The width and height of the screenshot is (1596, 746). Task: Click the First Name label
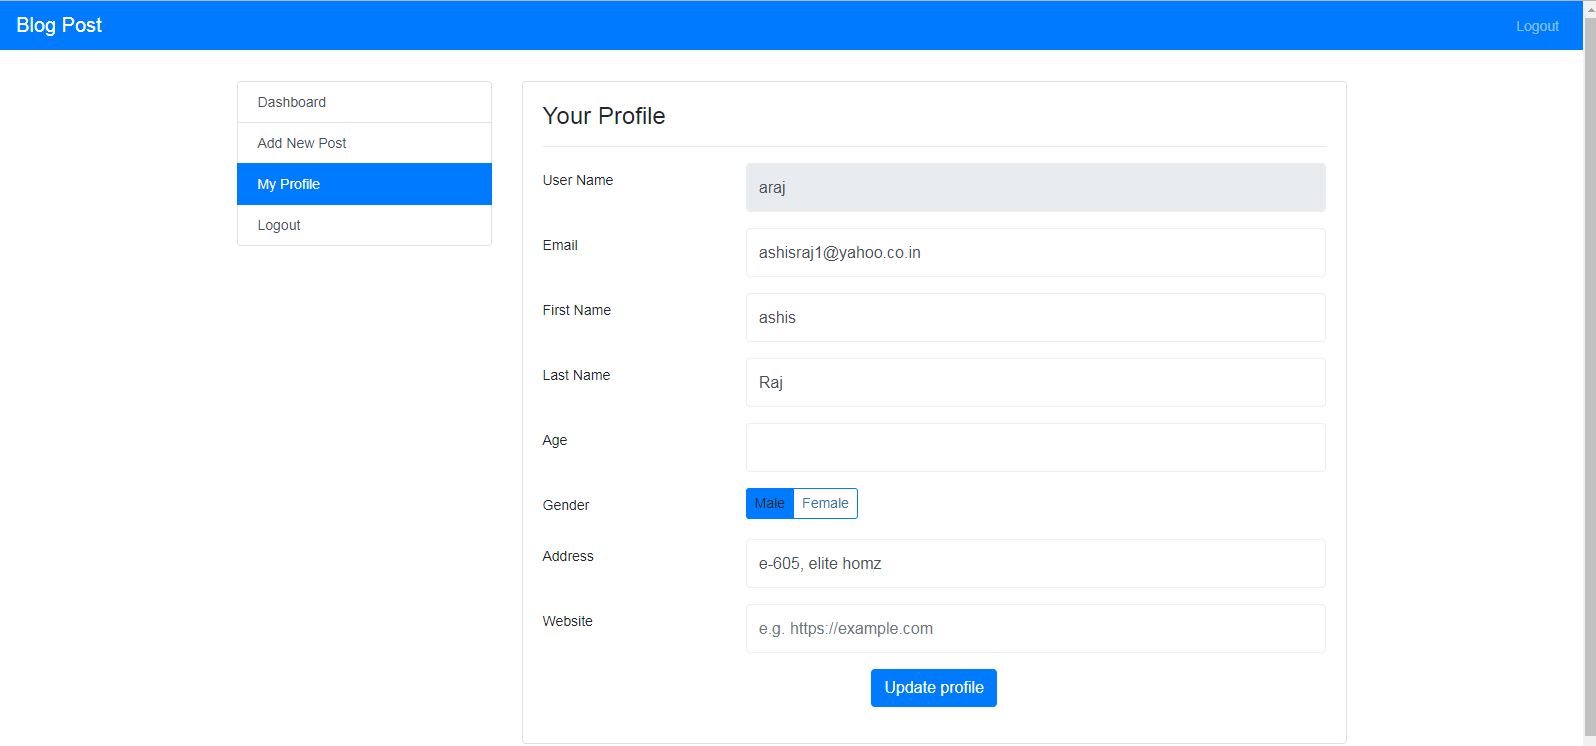(576, 310)
